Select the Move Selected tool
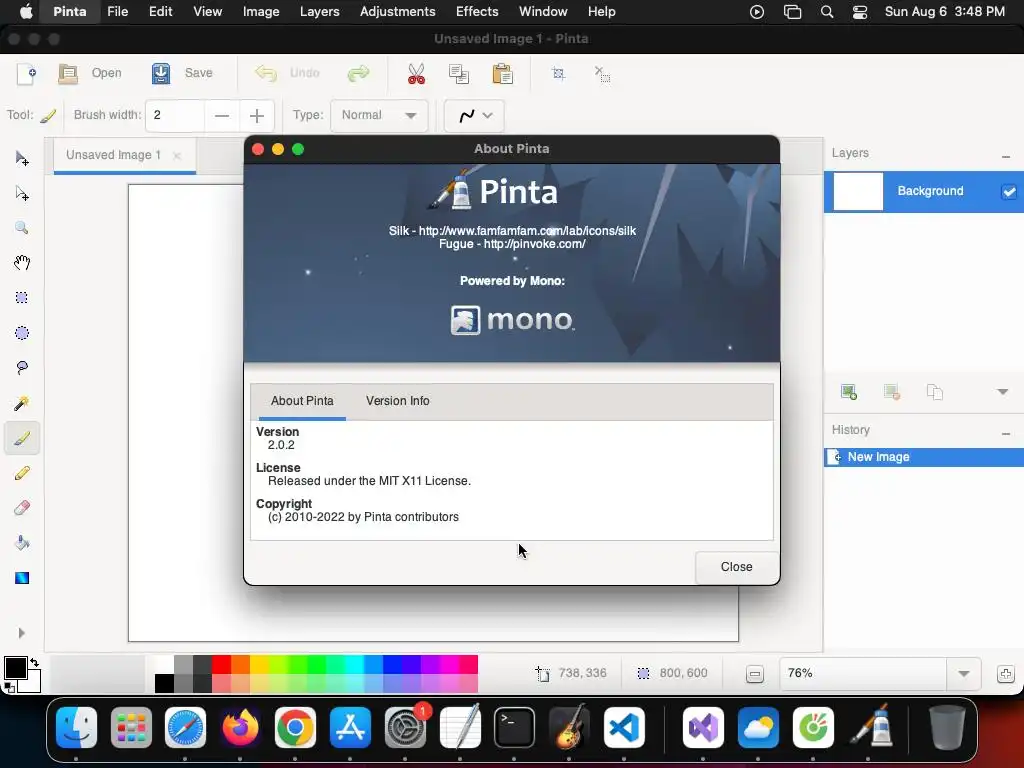Viewport: 1024px width, 768px height. pyautogui.click(x=22, y=159)
